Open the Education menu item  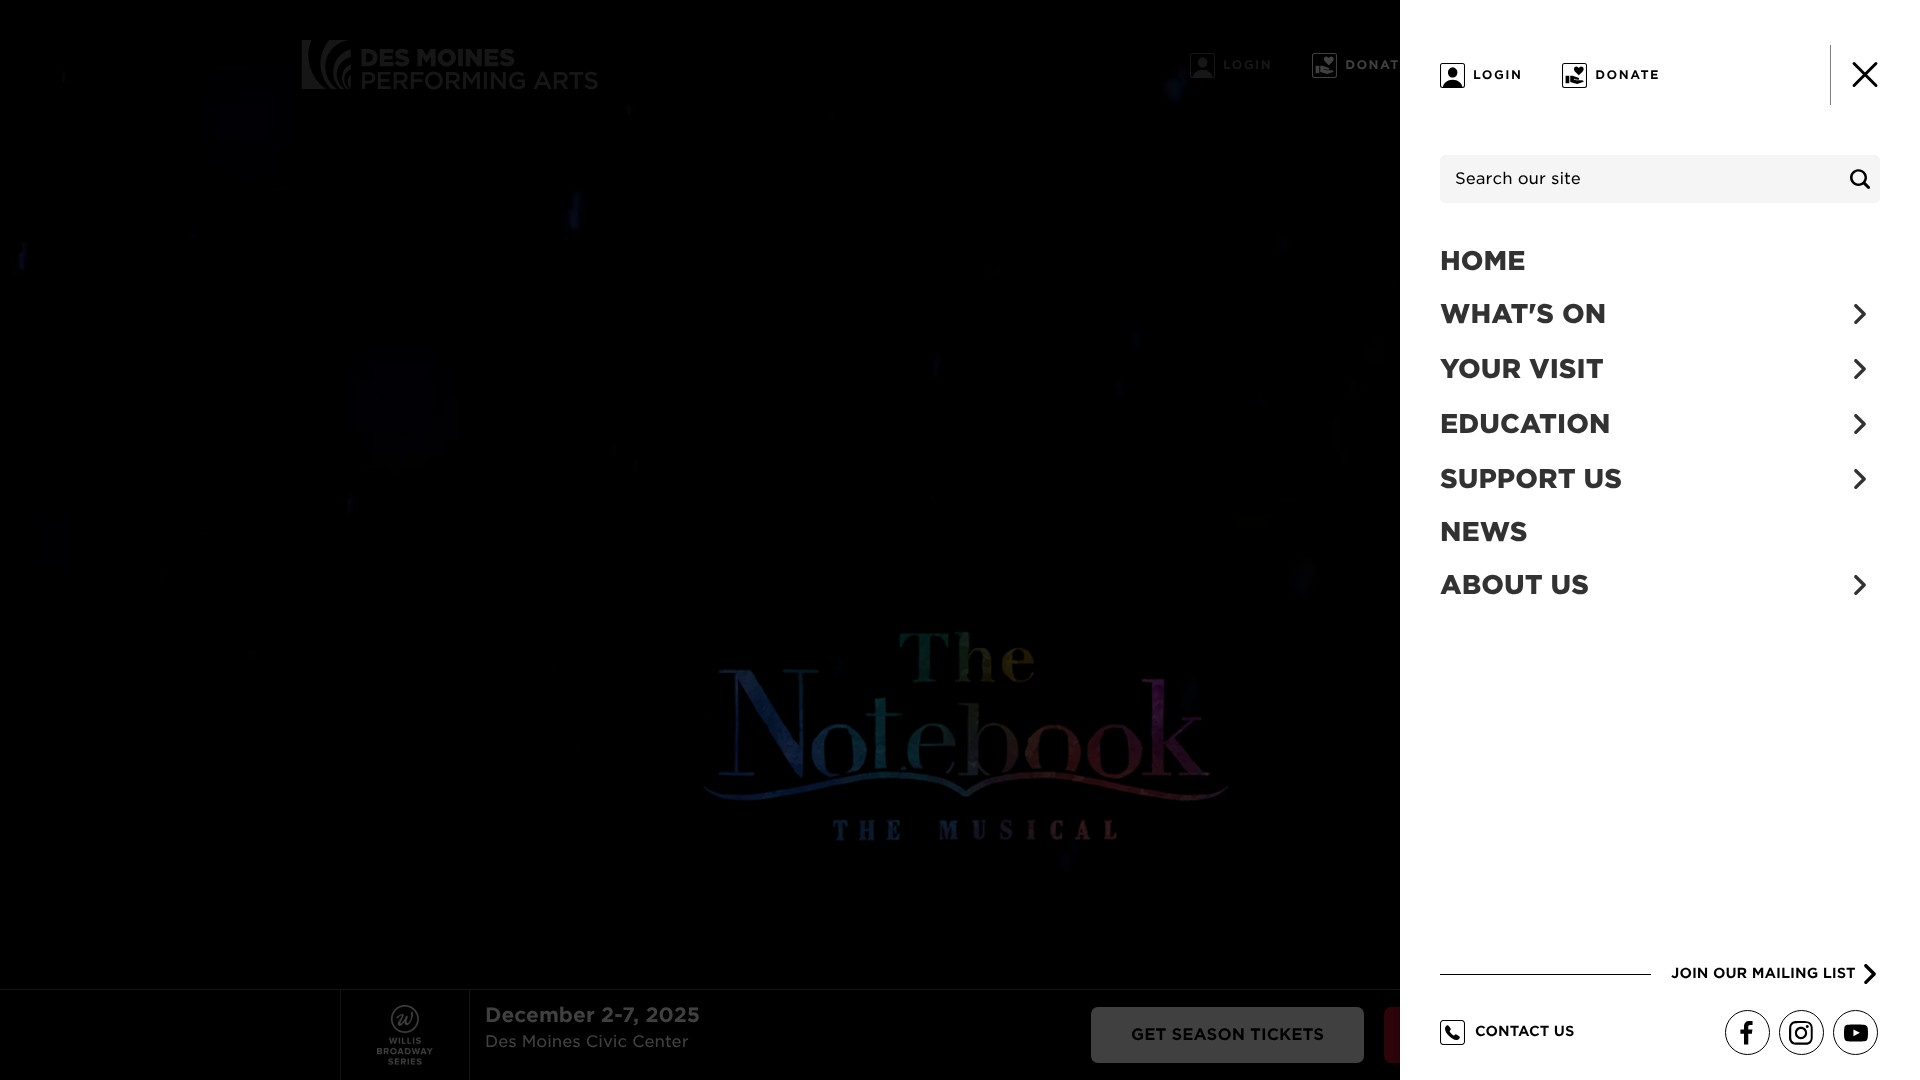click(1525, 424)
